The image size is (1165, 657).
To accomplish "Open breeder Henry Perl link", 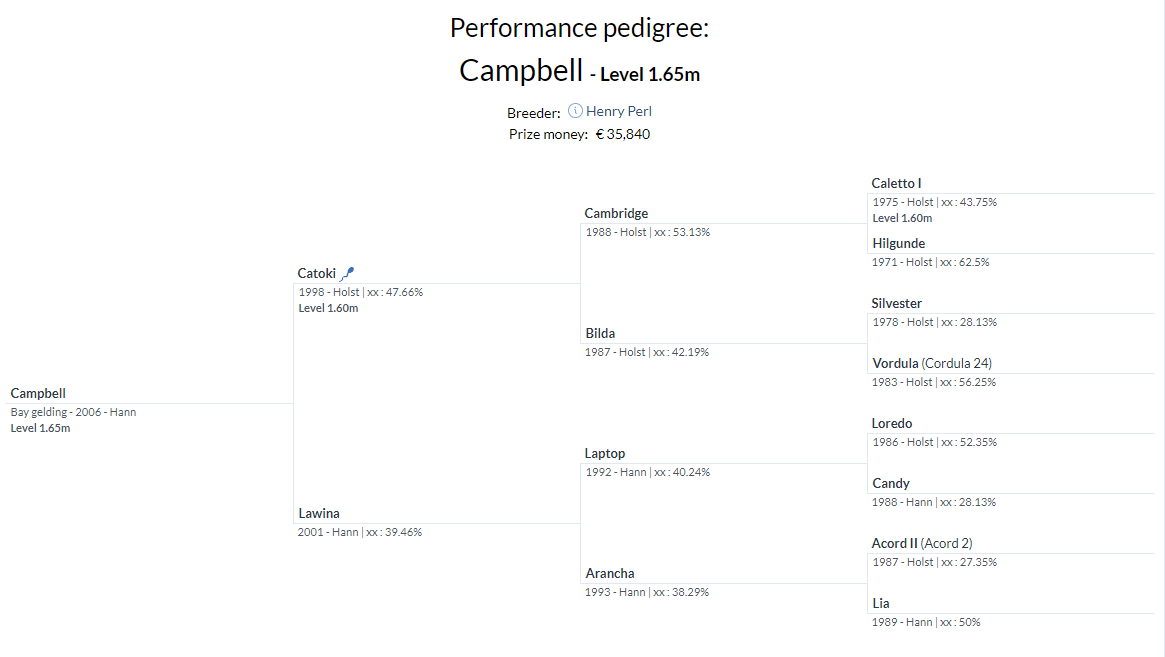I will [618, 111].
